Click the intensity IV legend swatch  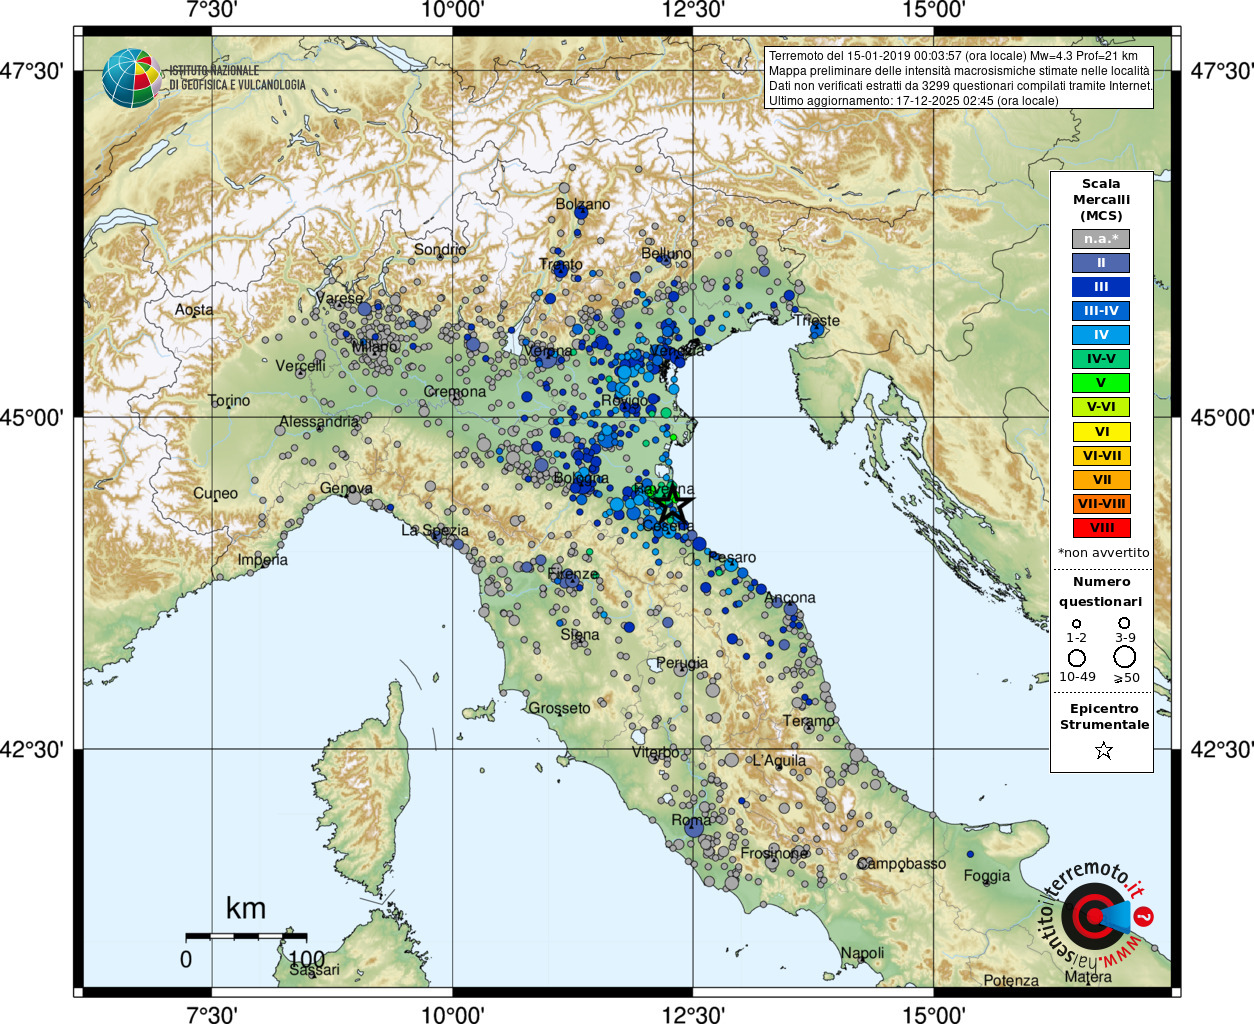click(1101, 335)
